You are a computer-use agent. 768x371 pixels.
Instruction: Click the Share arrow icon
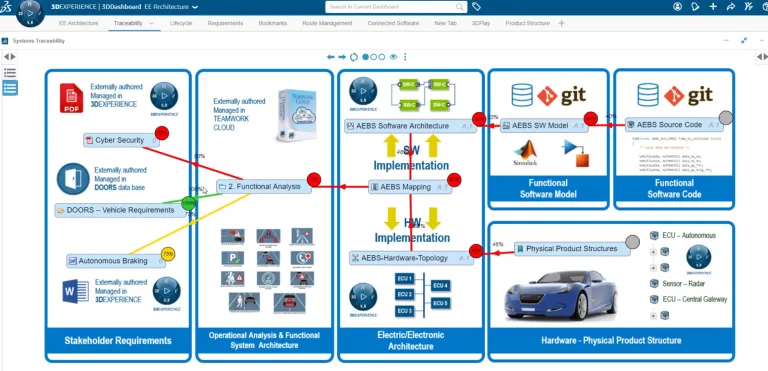(731, 6)
